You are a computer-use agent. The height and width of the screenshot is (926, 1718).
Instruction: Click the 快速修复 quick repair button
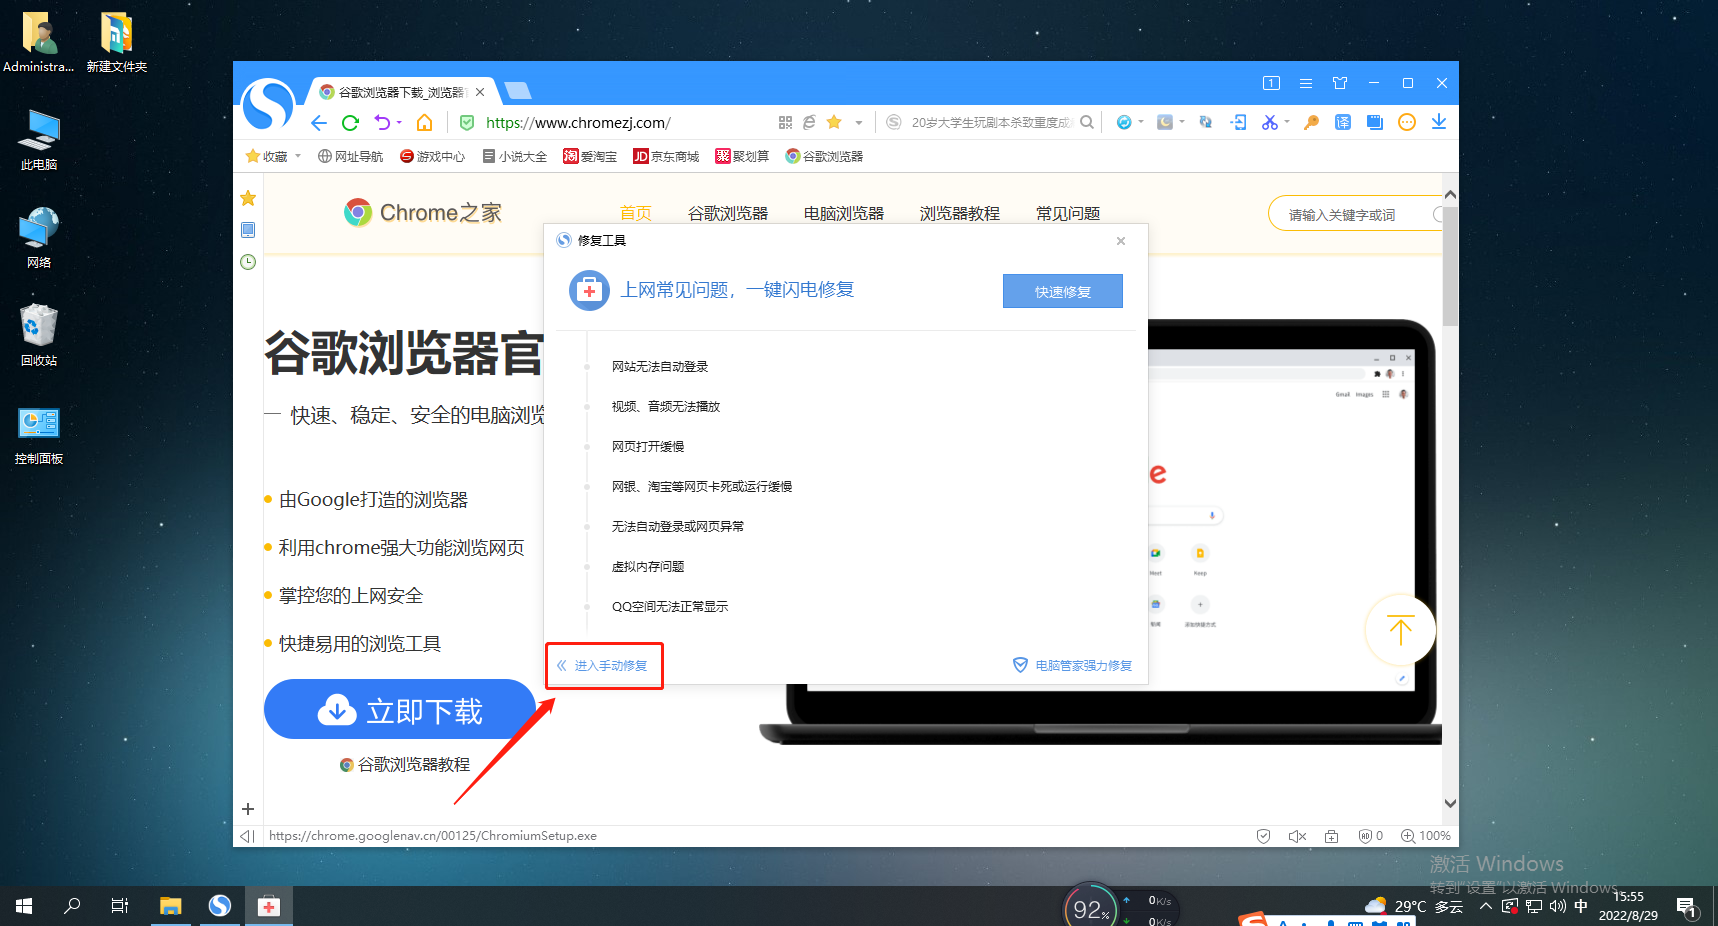1062,291
